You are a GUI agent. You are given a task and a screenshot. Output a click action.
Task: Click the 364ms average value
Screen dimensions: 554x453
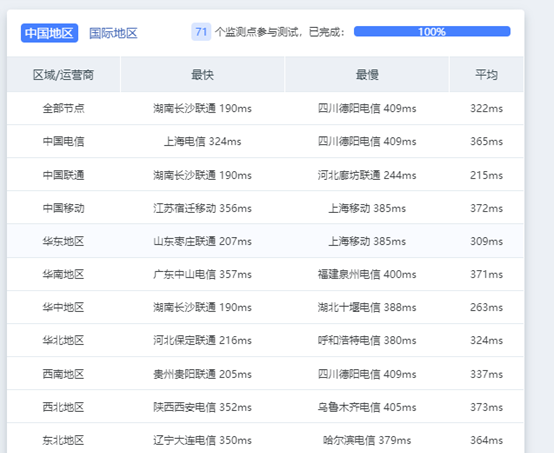tap(487, 440)
